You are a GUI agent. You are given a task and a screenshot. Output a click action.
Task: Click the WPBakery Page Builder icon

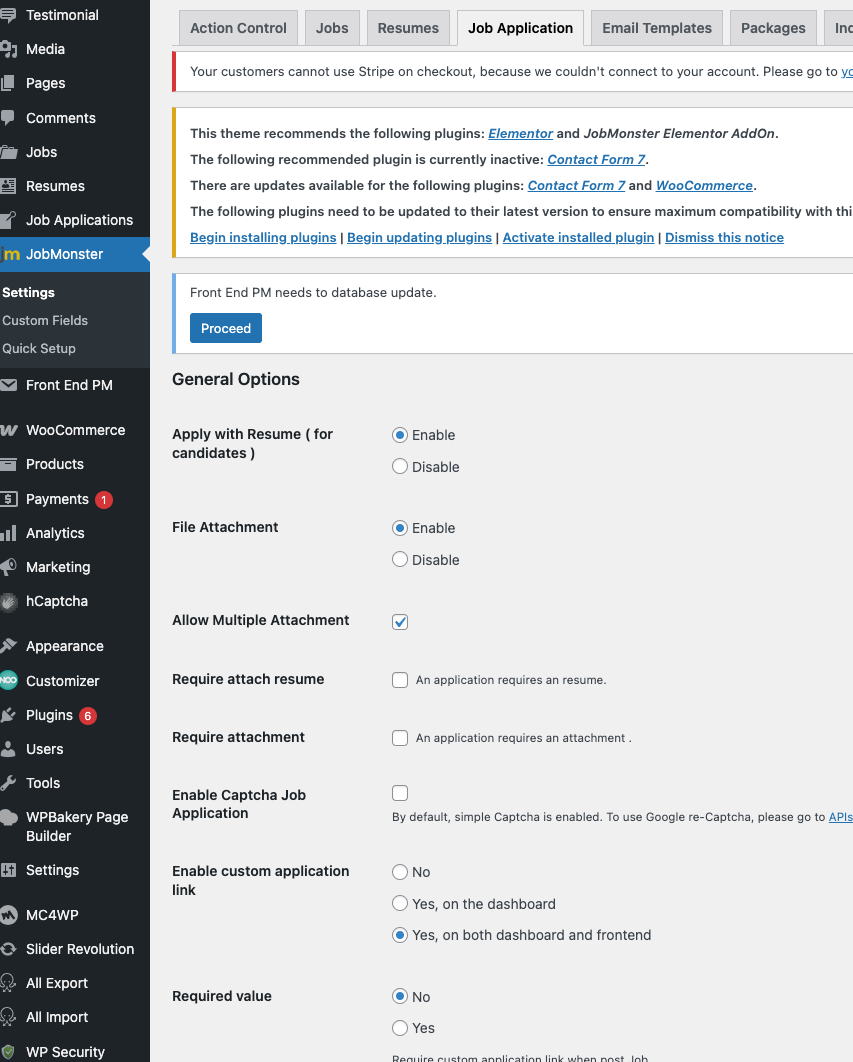click(8, 817)
